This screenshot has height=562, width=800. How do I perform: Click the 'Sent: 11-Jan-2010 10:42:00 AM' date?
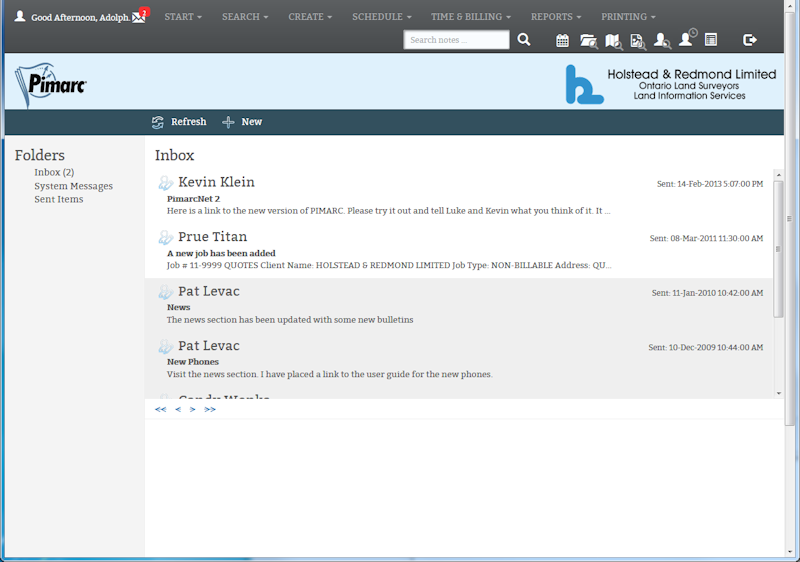[x=707, y=293]
